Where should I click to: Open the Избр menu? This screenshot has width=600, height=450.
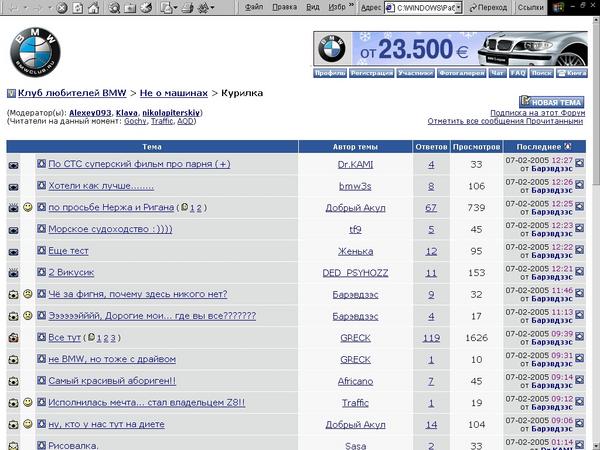click(x=337, y=7)
